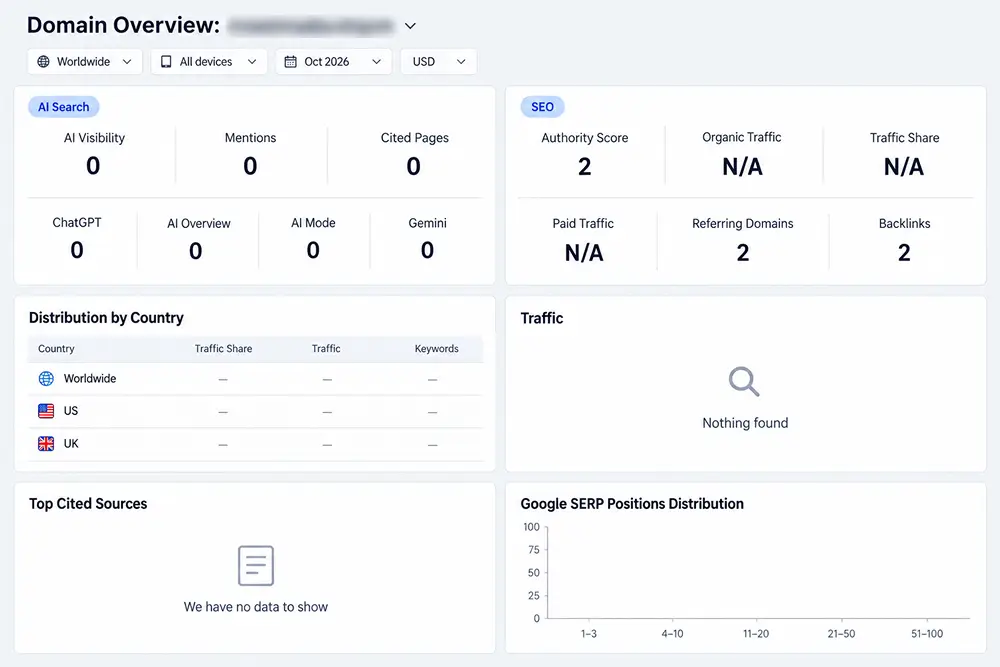Click the Paid Traffic N/A value
This screenshot has height=667, width=1000.
click(584, 253)
